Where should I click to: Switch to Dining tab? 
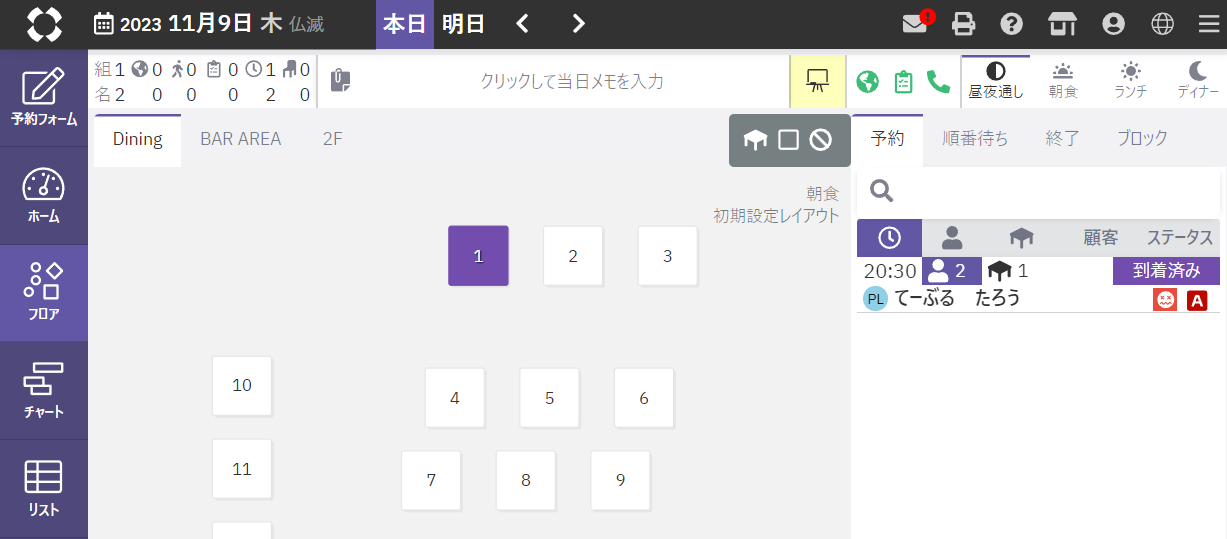tap(138, 140)
